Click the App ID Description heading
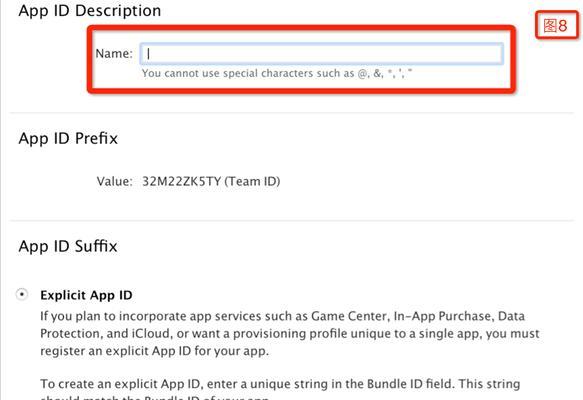The height and width of the screenshot is (400, 583). coord(90,10)
